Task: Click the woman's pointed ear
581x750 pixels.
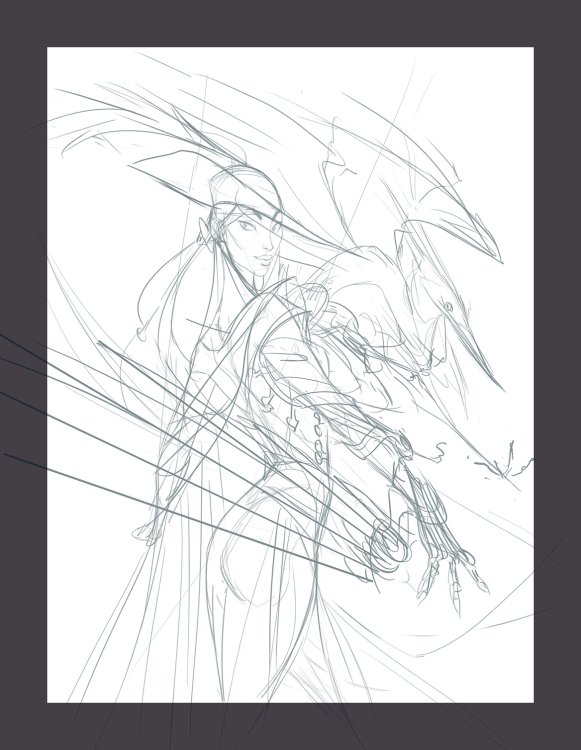Action: [206, 233]
